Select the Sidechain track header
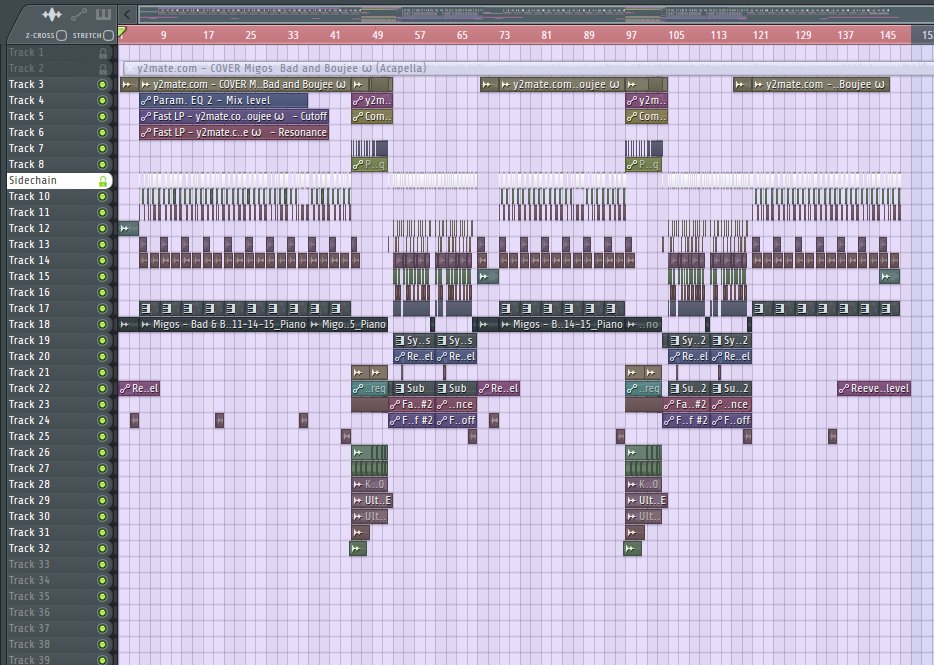The height and width of the screenshot is (665, 934). (x=59, y=181)
